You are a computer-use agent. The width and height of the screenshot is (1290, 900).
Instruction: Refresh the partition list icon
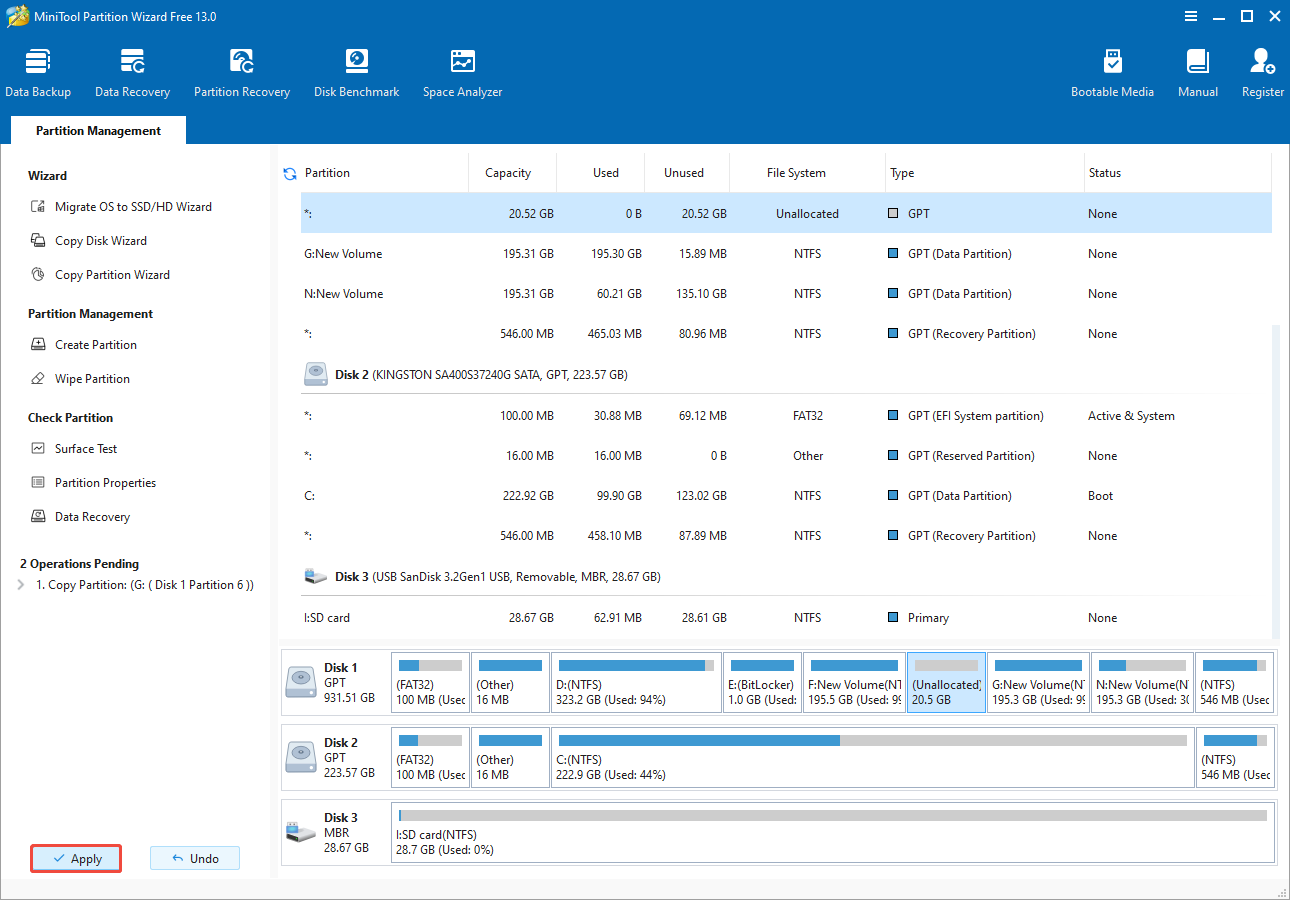(x=290, y=174)
